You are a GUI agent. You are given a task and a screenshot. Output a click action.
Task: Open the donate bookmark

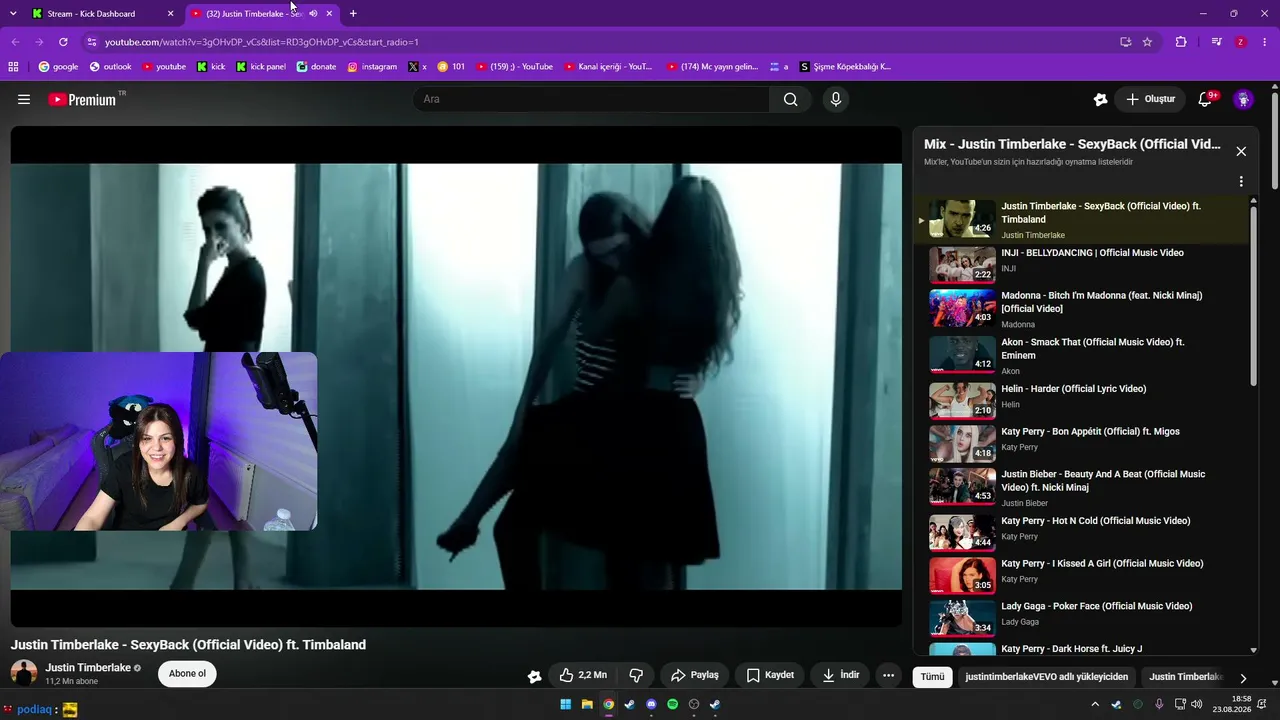[316, 67]
